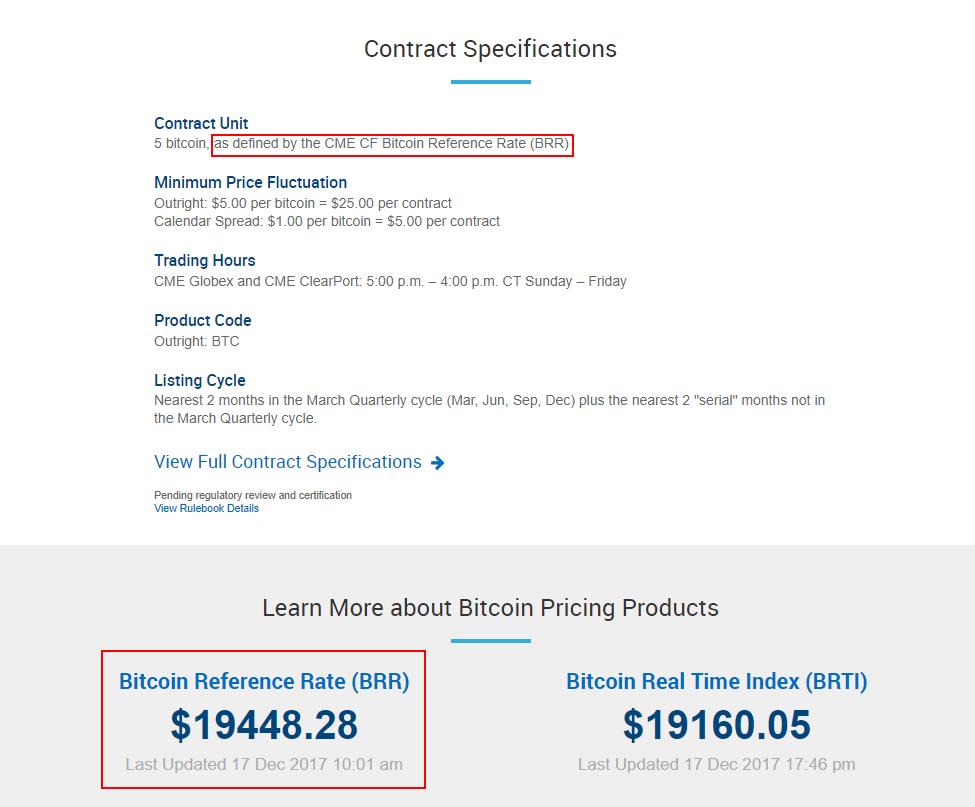Click the Bitcoin Real Time Index (BRTI) title
The image size is (975, 807).
point(716,682)
